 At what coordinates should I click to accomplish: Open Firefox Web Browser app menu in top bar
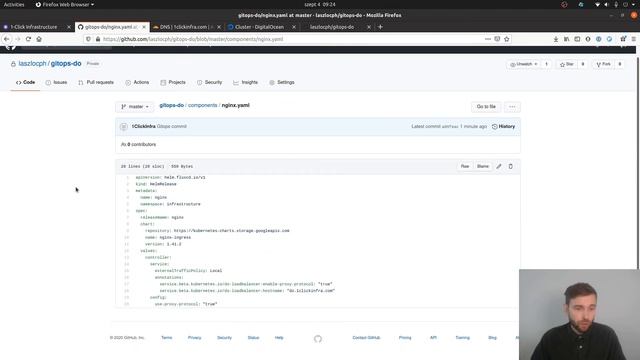[65, 4]
